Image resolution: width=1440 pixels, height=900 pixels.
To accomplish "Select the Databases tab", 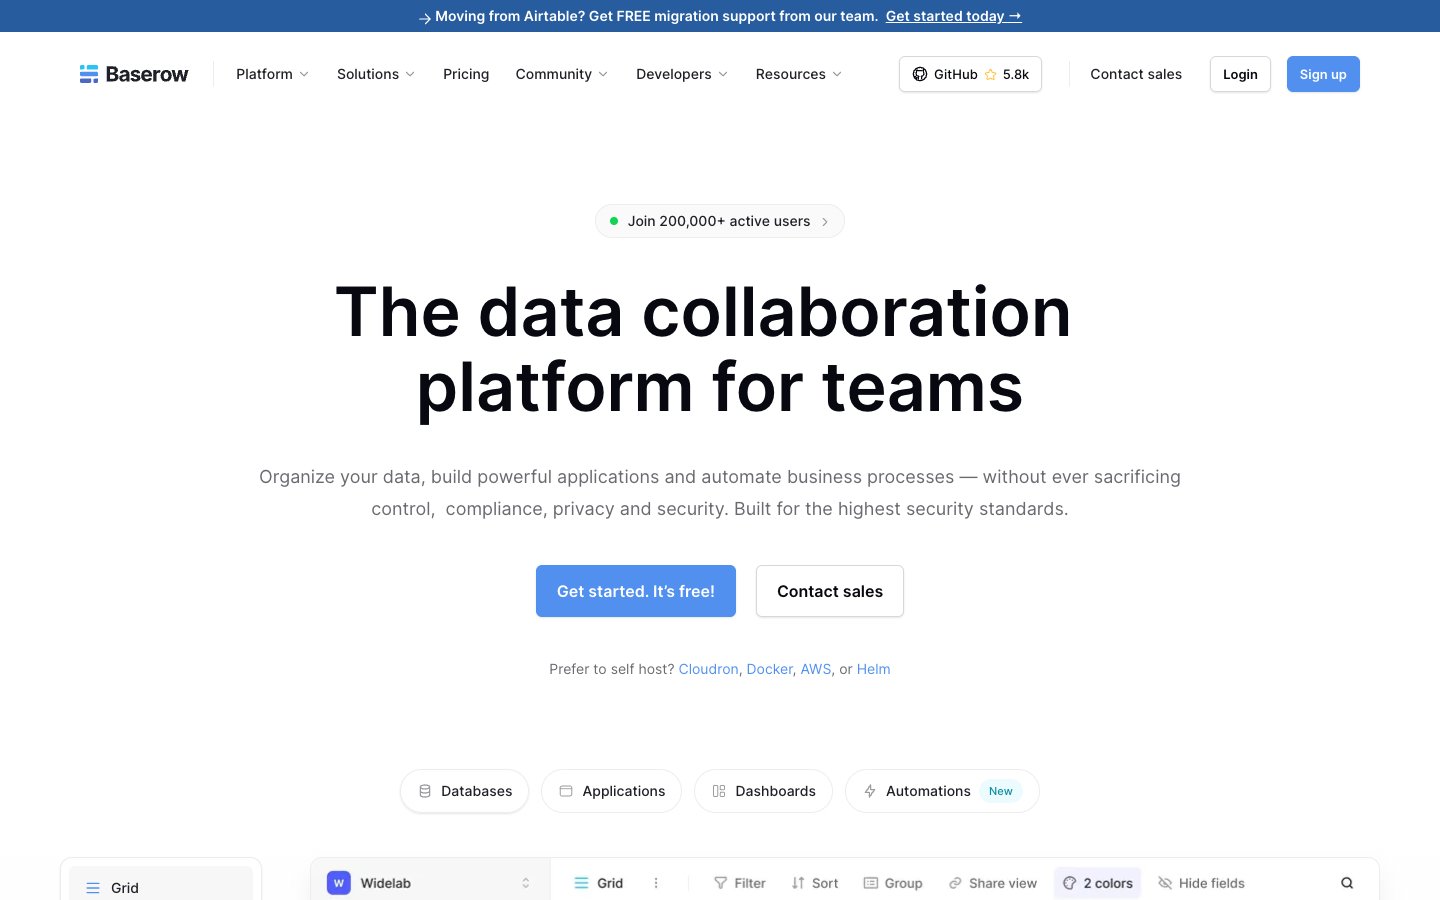I will [x=464, y=791].
